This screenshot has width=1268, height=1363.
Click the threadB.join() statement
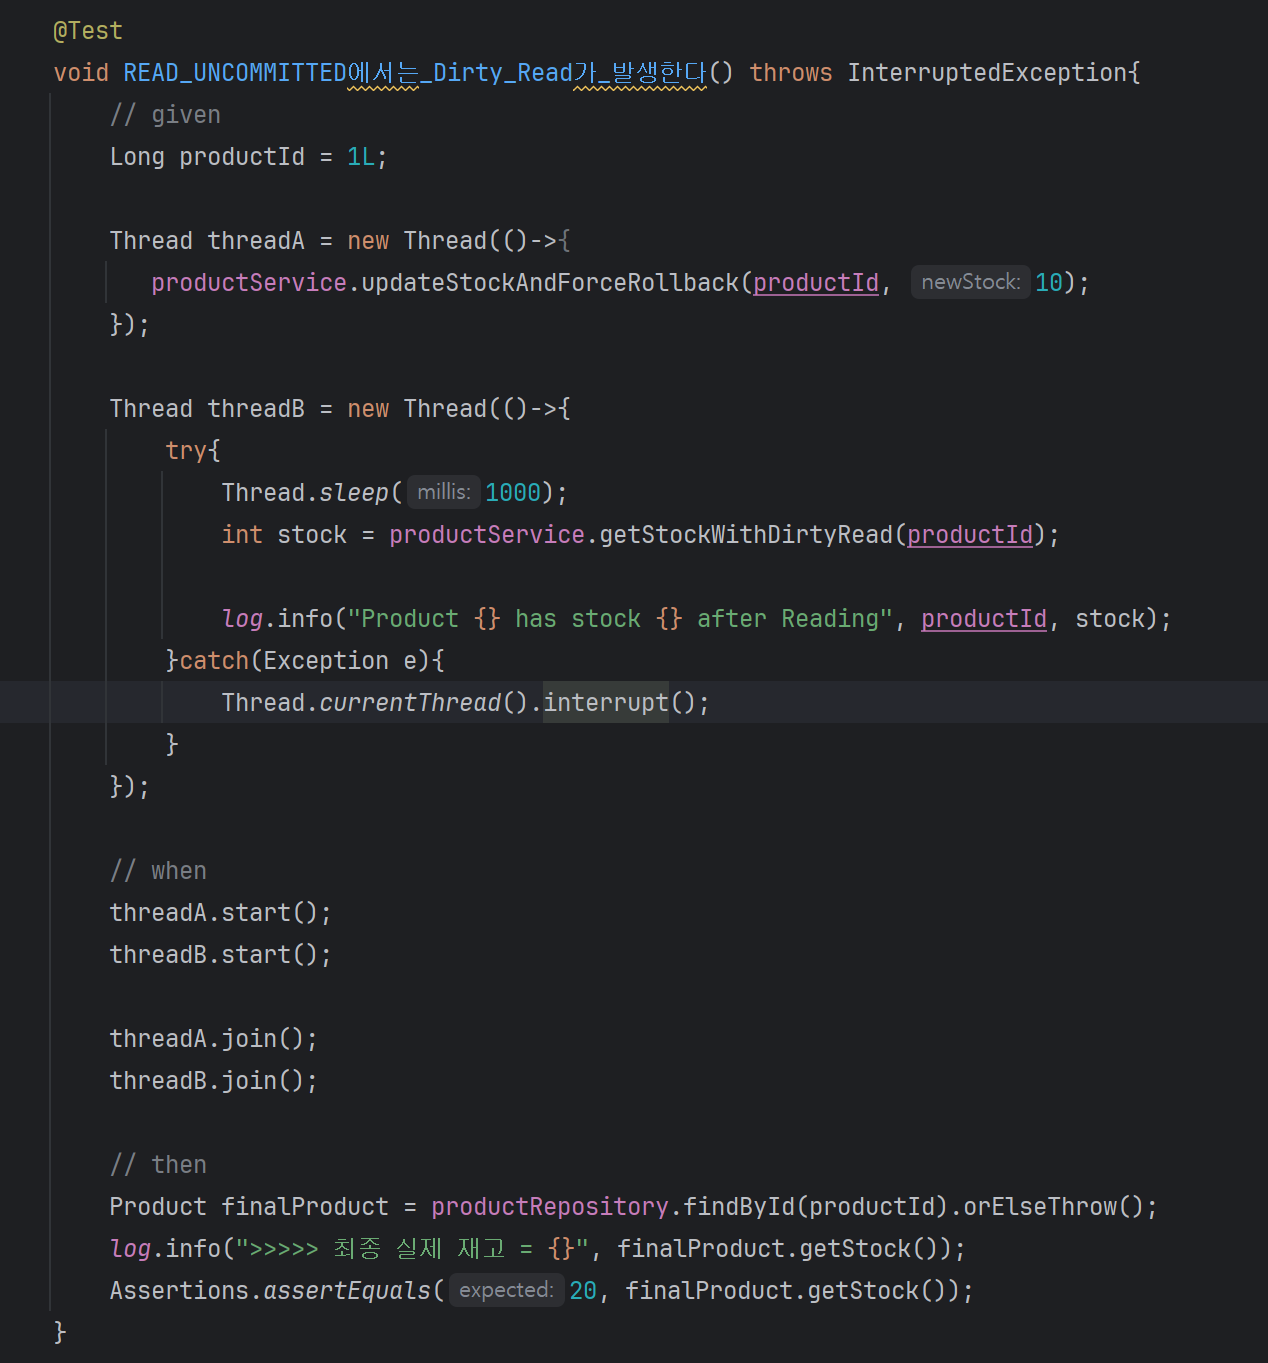coord(213,1081)
